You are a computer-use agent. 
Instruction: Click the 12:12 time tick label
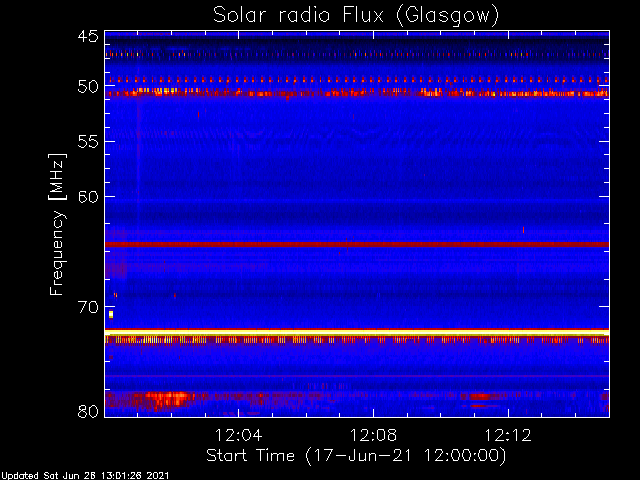coord(508,435)
